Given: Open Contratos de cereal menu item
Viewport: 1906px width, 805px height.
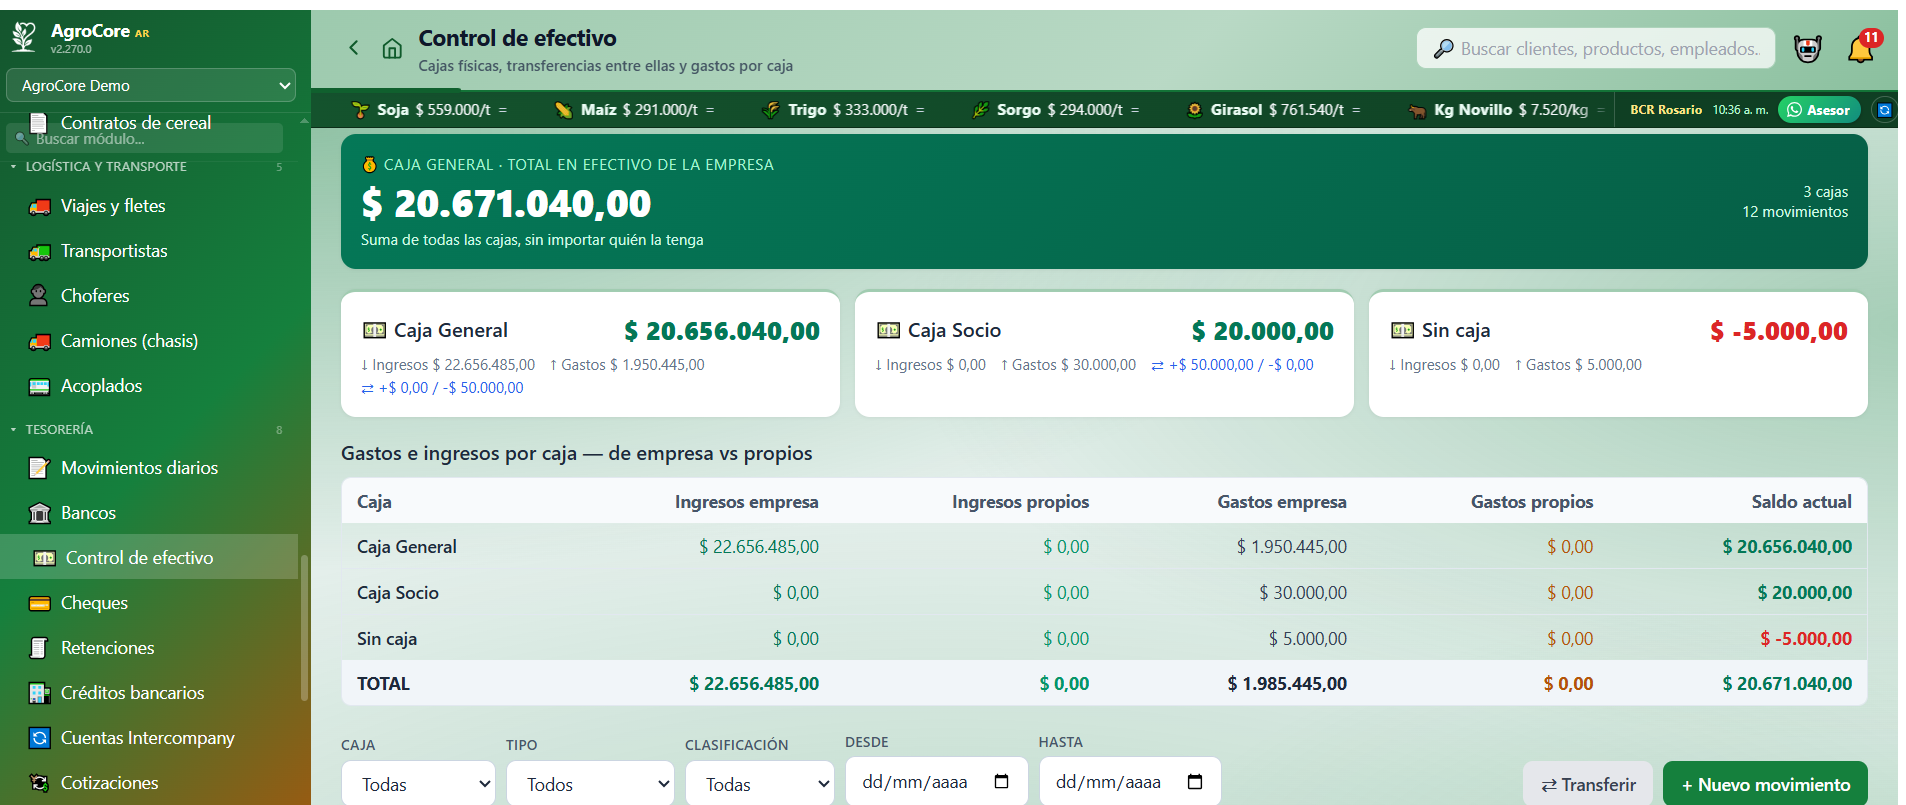Looking at the screenshot, I should pos(136,123).
